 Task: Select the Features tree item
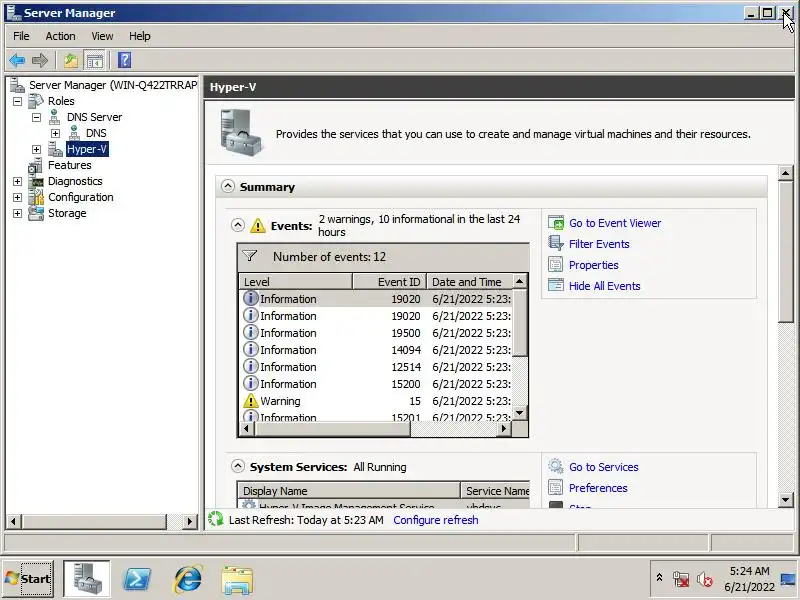click(69, 165)
